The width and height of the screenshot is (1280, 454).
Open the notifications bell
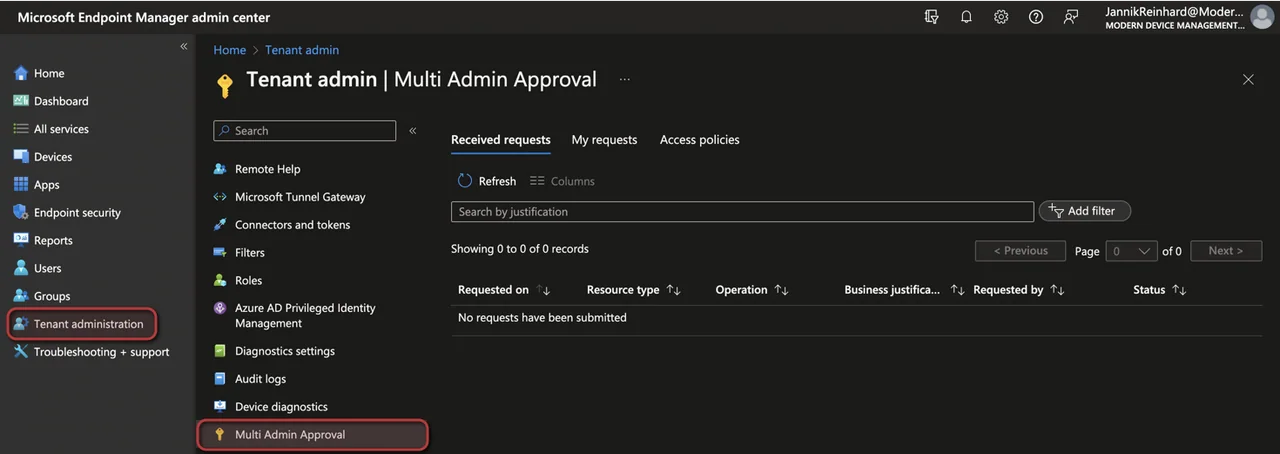pos(966,17)
